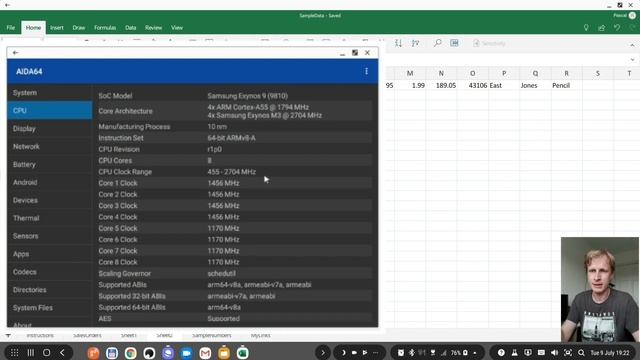
Task: Switch to Excel Data ribbon tab
Action: (x=131, y=28)
